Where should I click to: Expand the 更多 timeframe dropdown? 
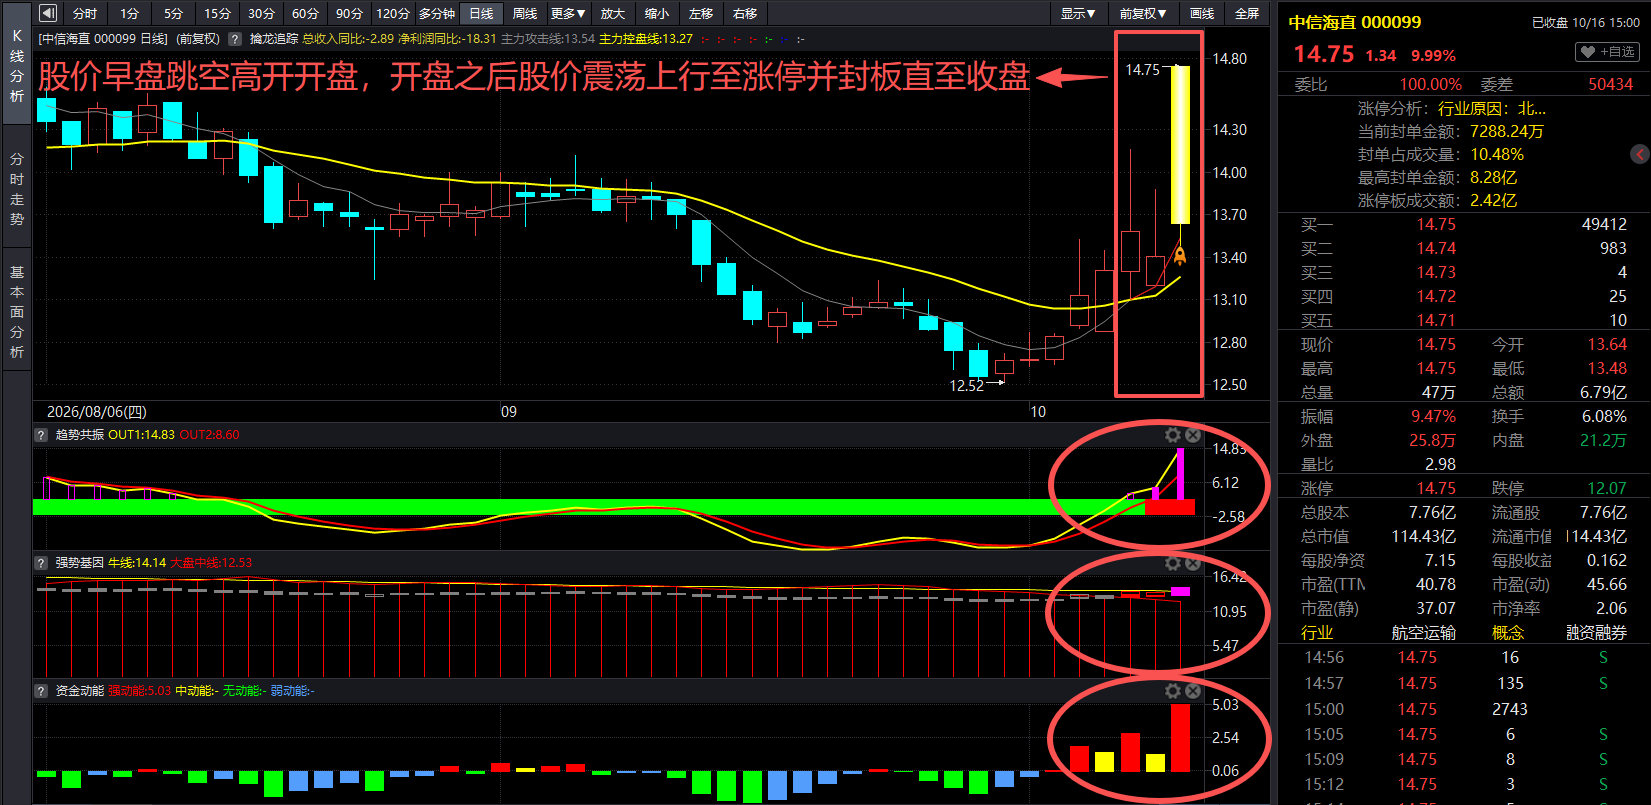click(x=568, y=13)
